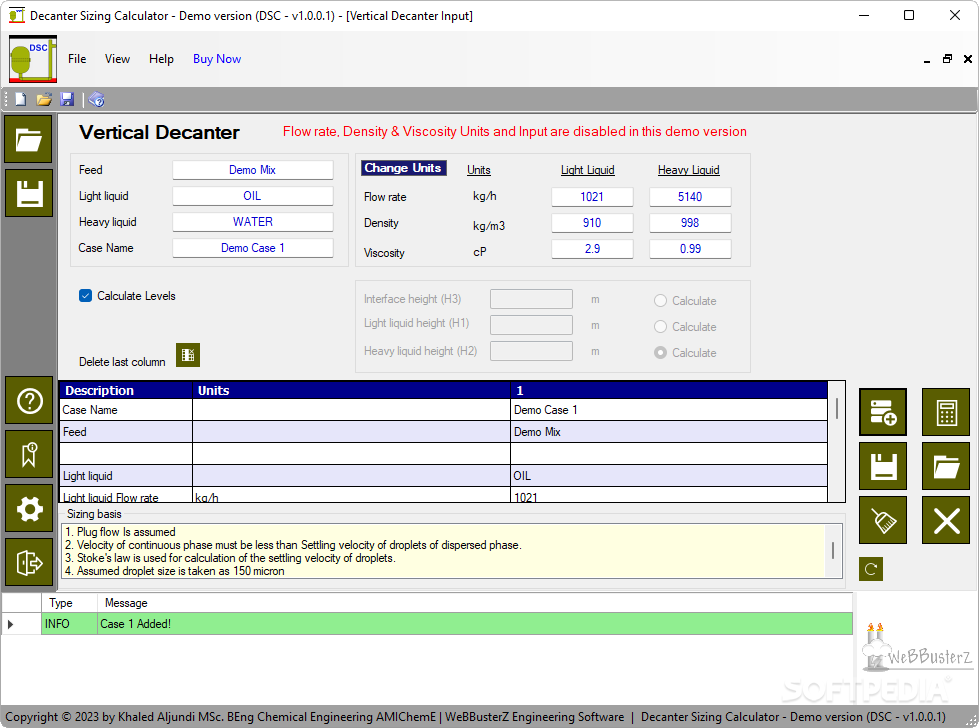Click column header 1 in results table
979x728 pixels.
coord(669,390)
